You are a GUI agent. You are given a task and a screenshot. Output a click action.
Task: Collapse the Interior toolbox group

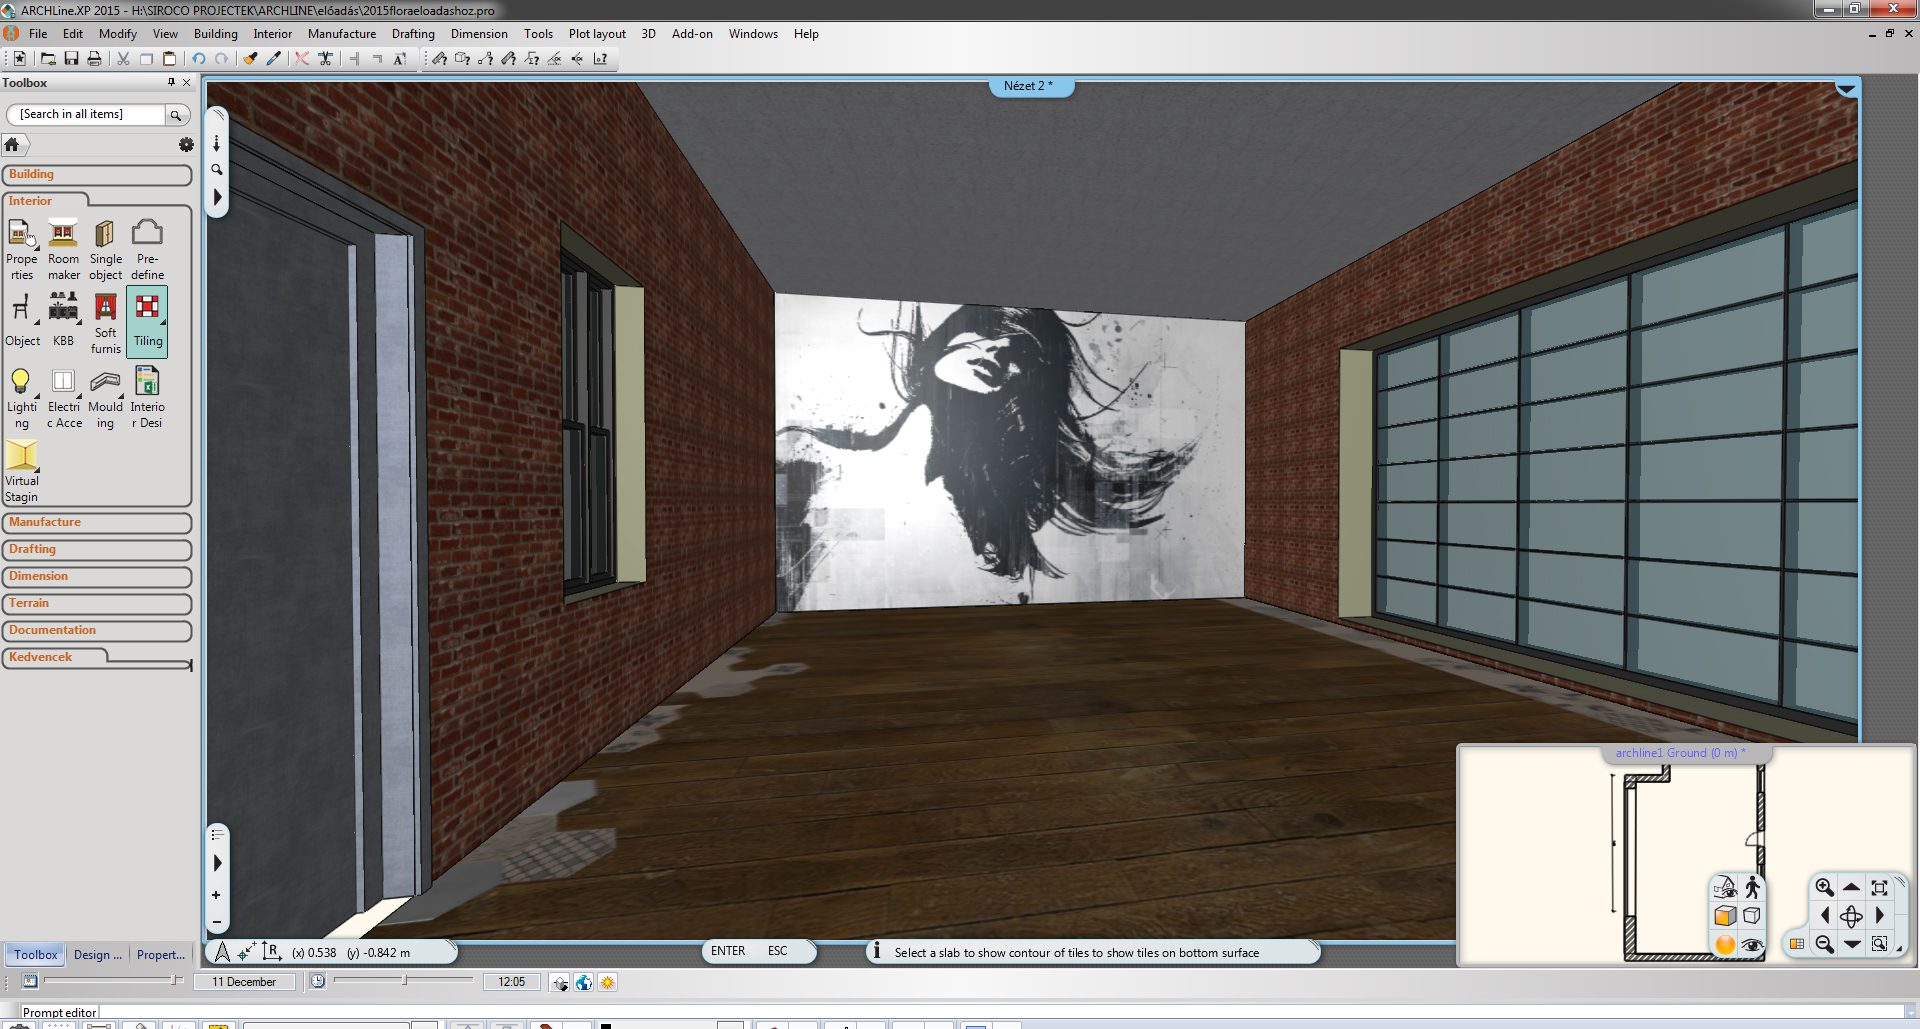[46, 201]
